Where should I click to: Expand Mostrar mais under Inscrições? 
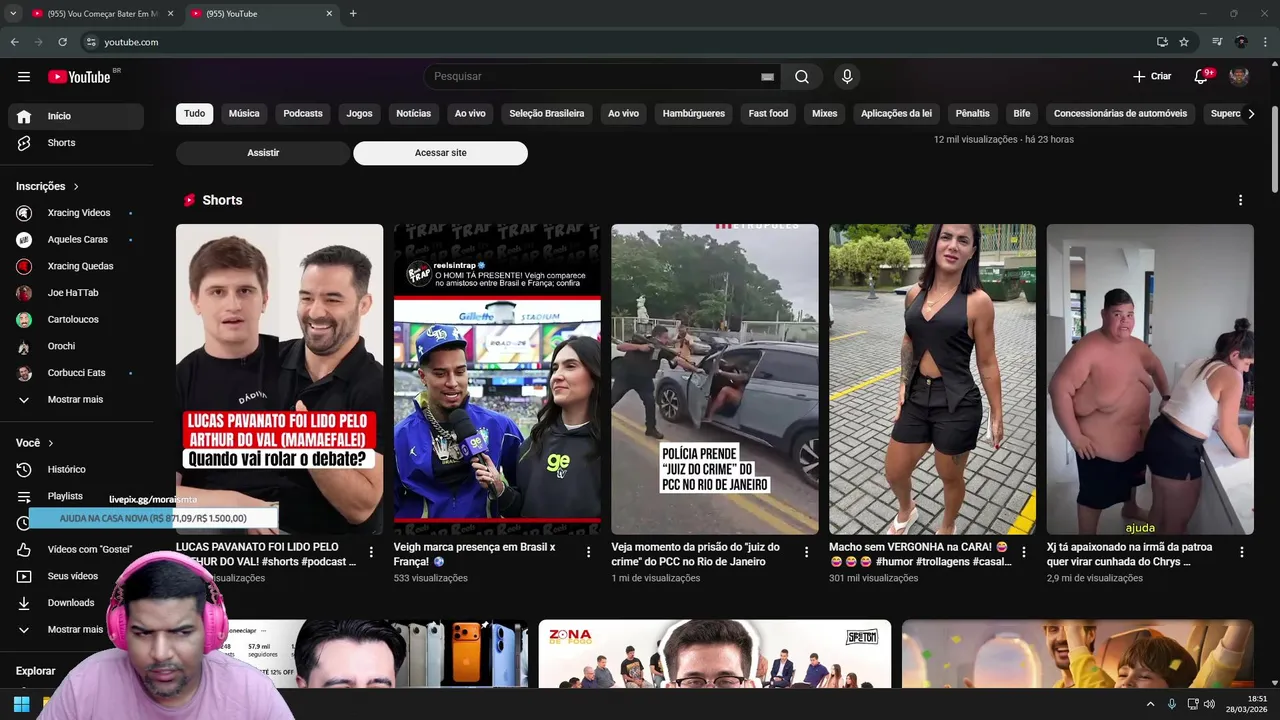click(75, 399)
